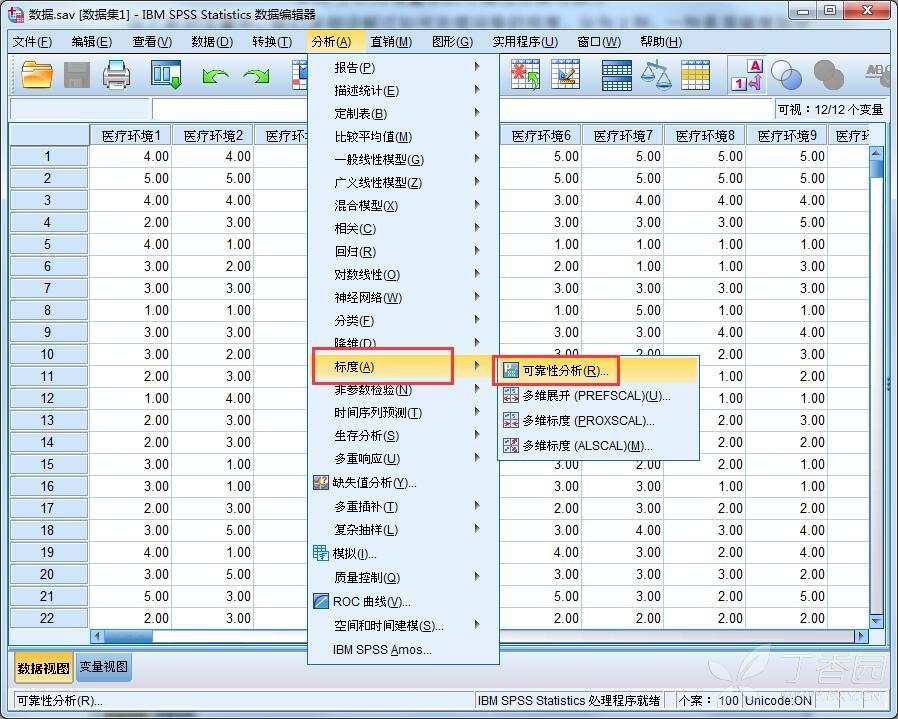Viewport: 898px width, 719px height.
Task: Expand the 分类(F) submenu
Action: tap(404, 320)
